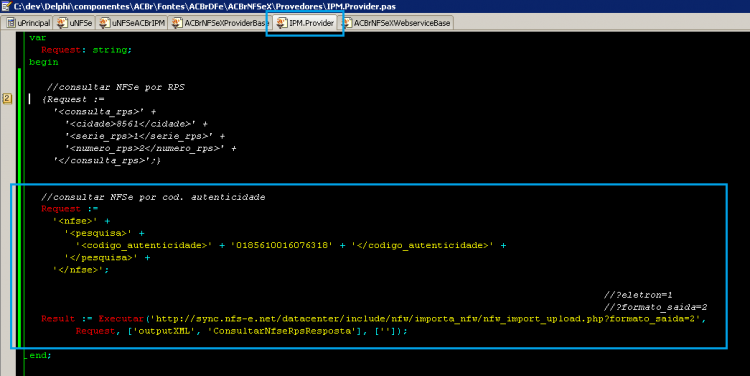Click the 'end;' keyword
The width and height of the screenshot is (750, 376).
coord(40,355)
